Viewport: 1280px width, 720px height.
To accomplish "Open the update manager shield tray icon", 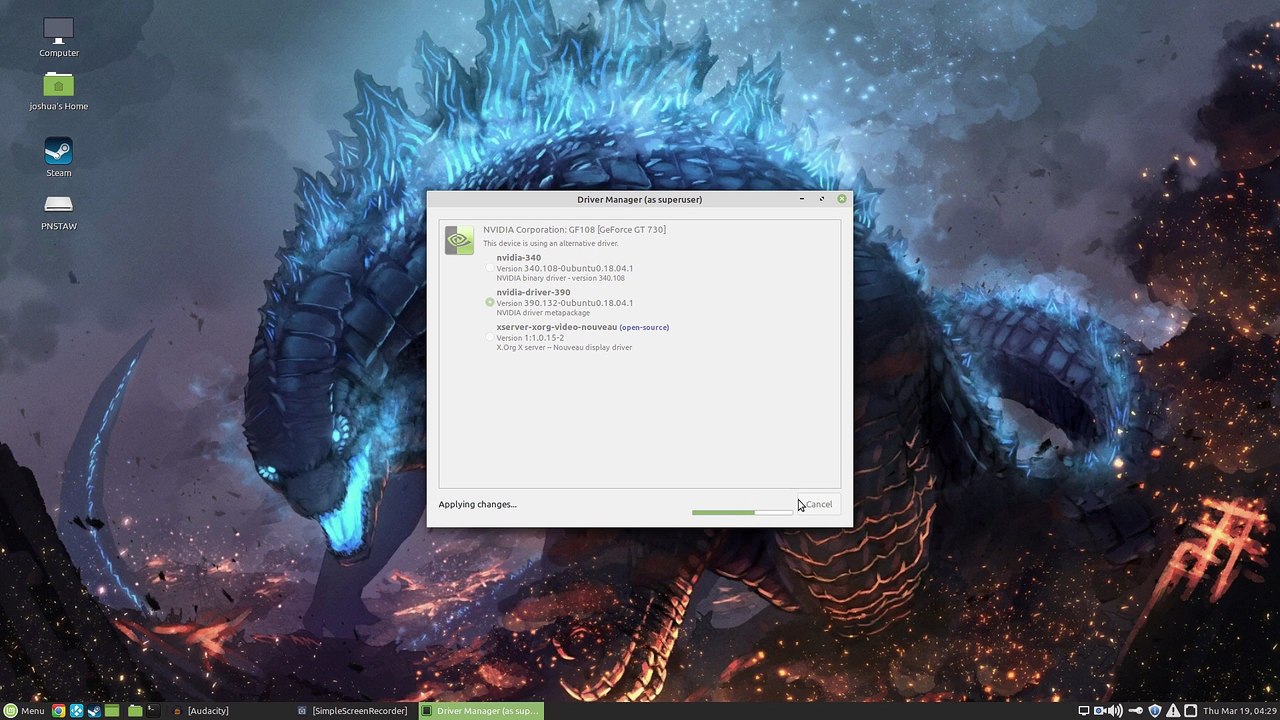I will [1155, 711].
